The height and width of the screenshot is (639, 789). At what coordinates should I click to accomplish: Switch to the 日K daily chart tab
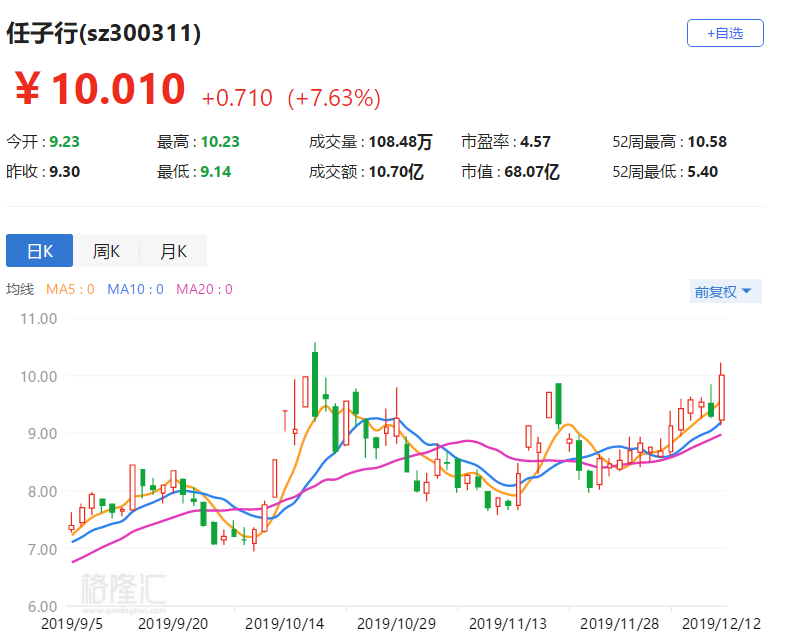click(x=40, y=251)
